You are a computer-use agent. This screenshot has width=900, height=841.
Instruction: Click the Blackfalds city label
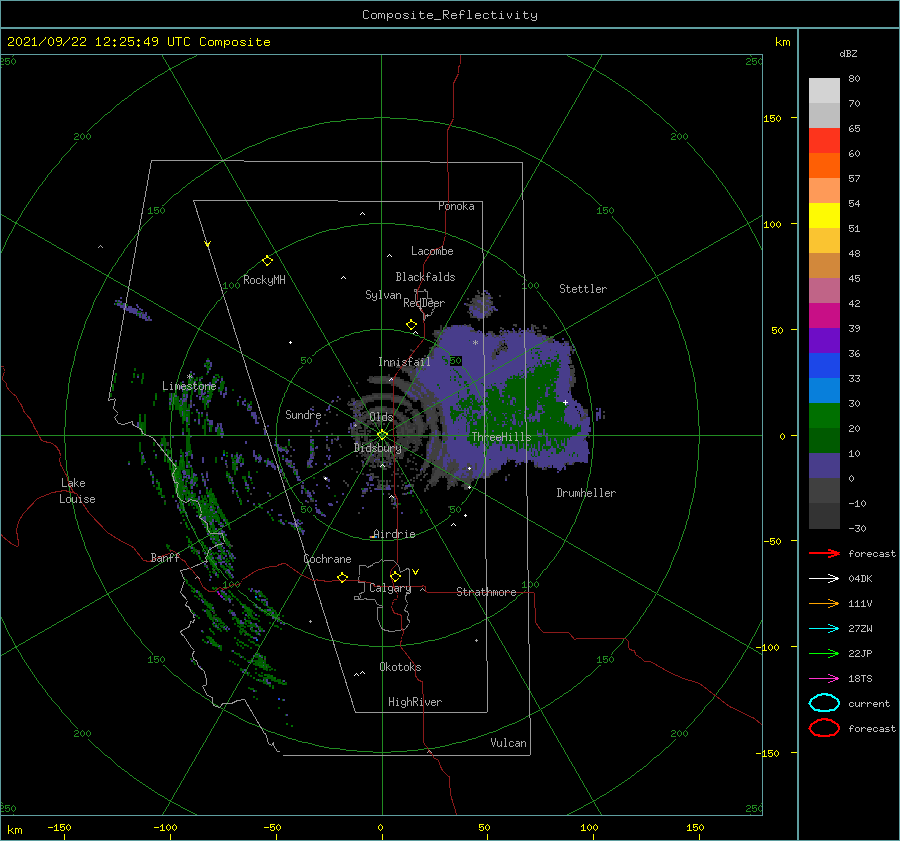tap(425, 277)
